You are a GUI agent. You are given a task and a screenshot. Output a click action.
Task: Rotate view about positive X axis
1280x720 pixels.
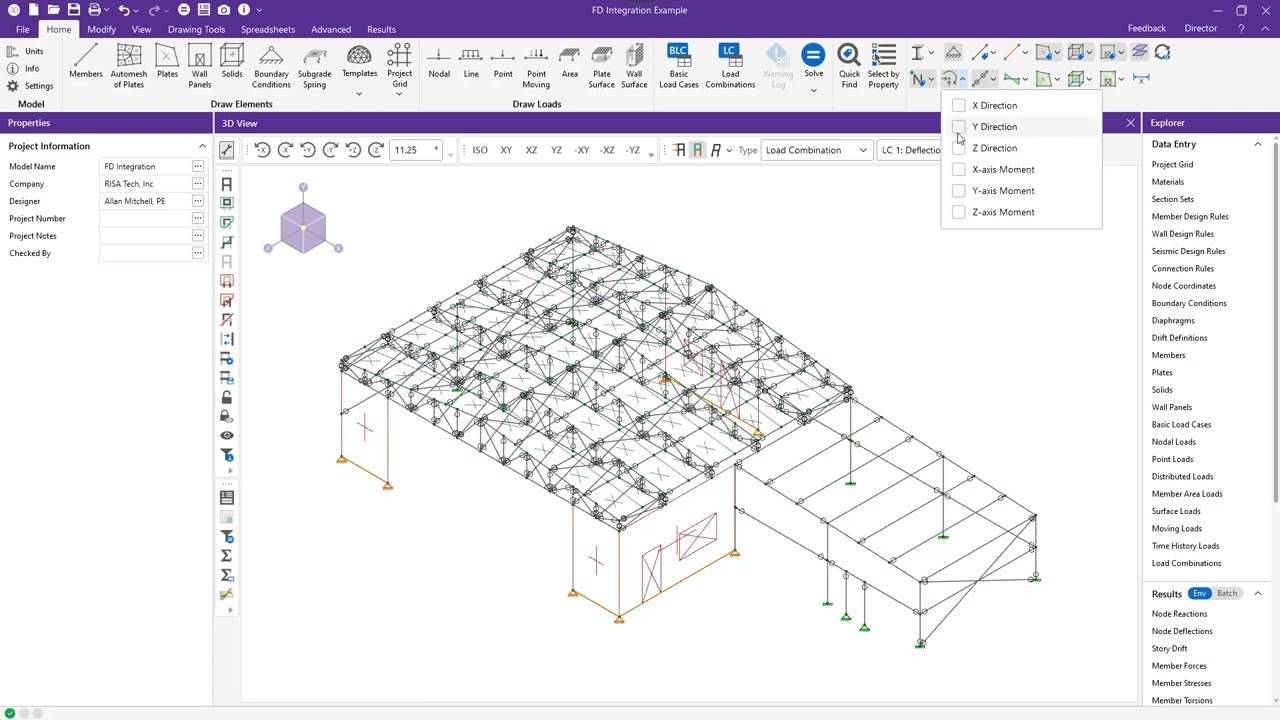pyautogui.click(x=262, y=150)
